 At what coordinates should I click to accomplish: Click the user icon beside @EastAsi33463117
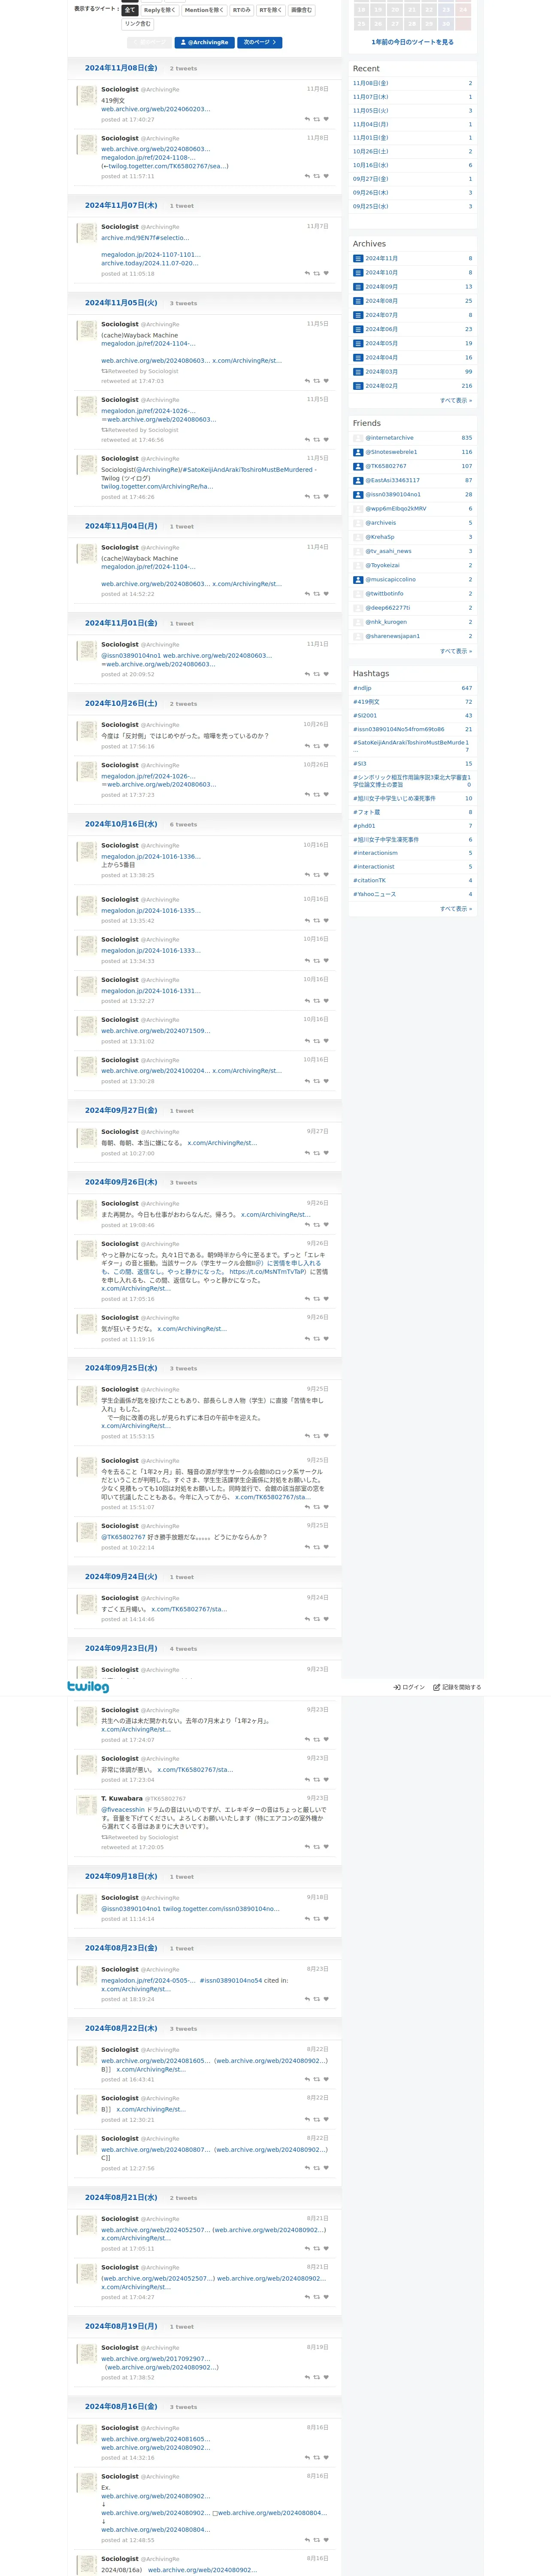point(358,481)
